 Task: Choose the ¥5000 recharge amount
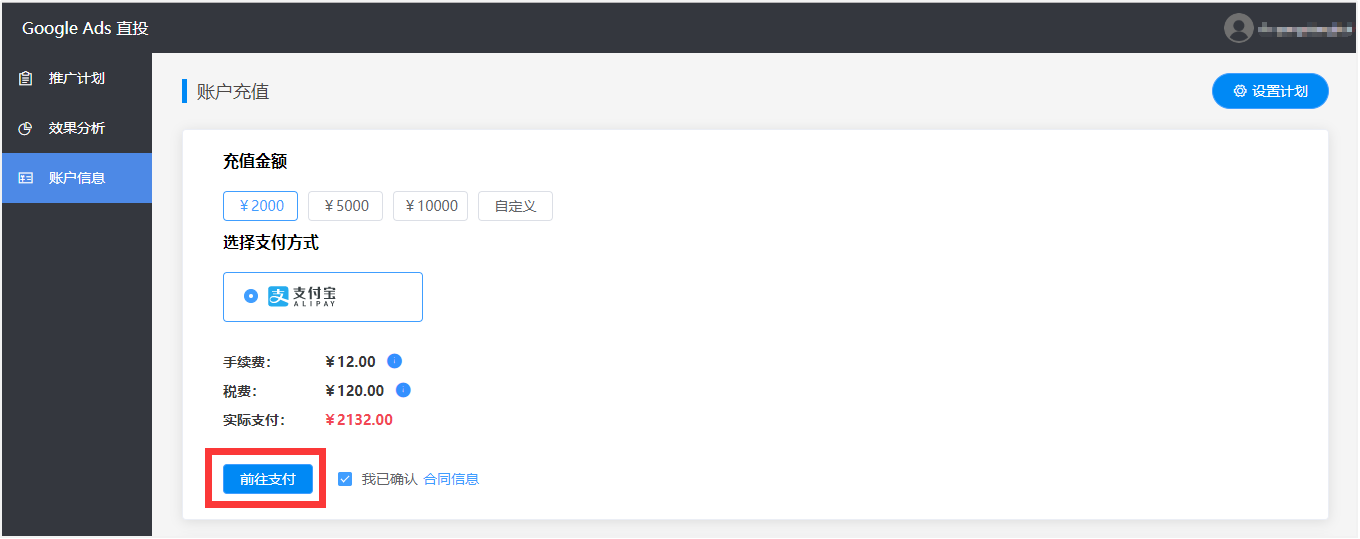point(346,206)
